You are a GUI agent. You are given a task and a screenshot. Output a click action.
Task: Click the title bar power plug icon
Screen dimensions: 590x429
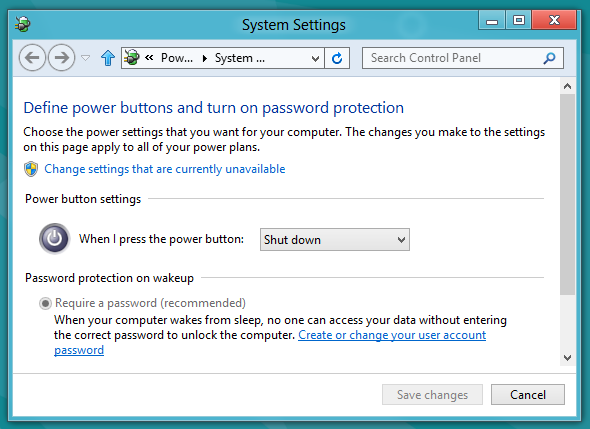(23, 24)
